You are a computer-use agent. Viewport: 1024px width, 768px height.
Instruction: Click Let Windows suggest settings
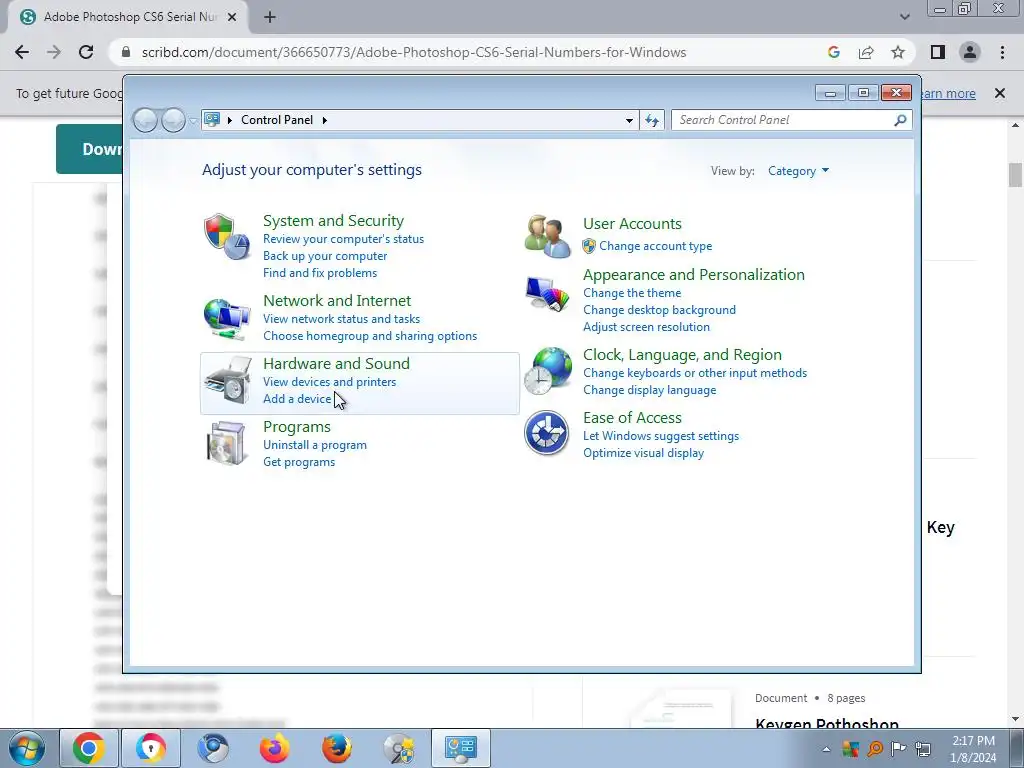click(x=661, y=436)
